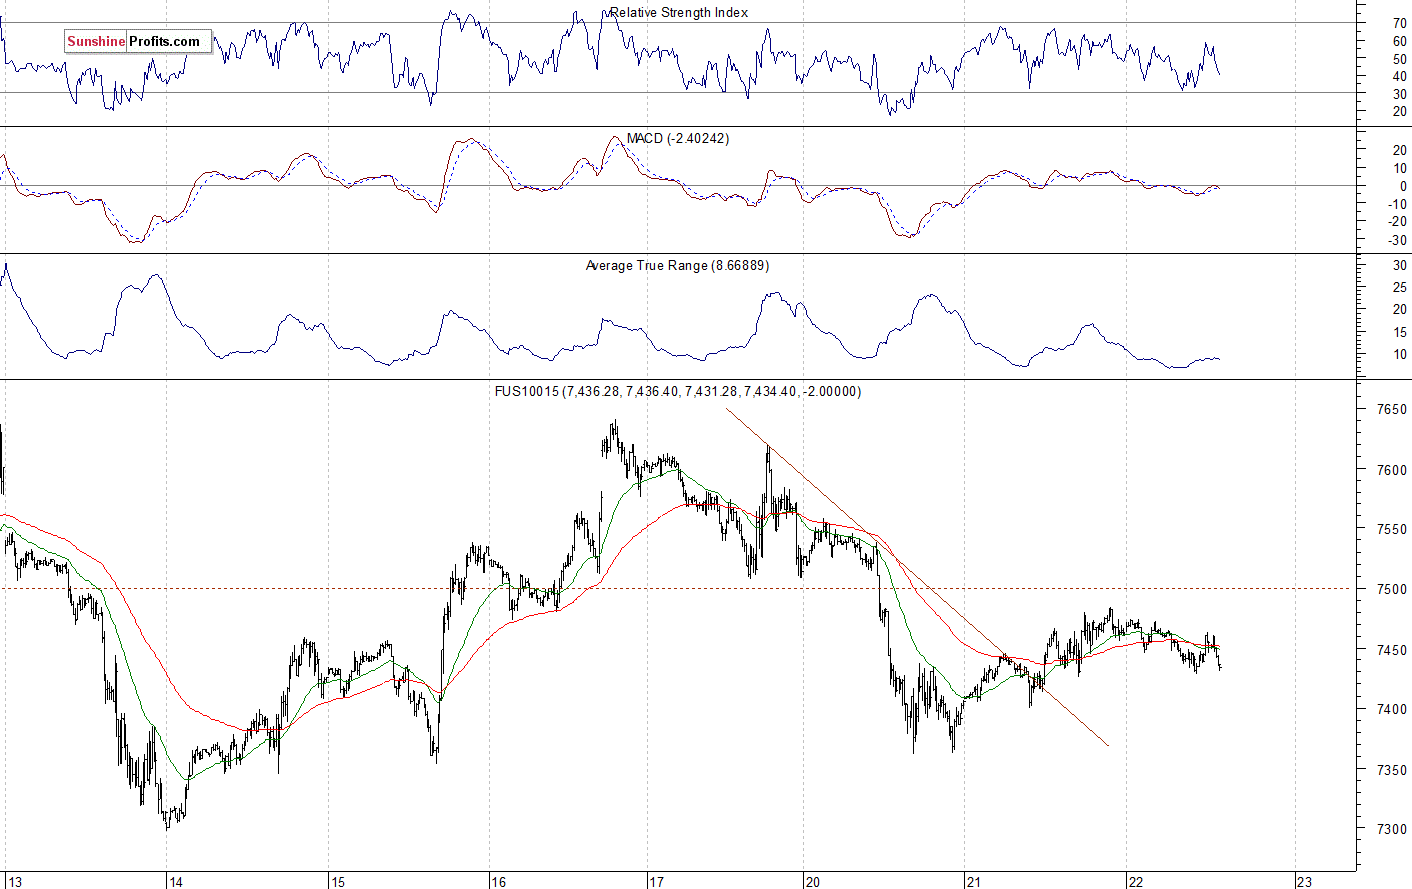Select date label 20 on time axis
1412x889 pixels.
[x=812, y=881]
